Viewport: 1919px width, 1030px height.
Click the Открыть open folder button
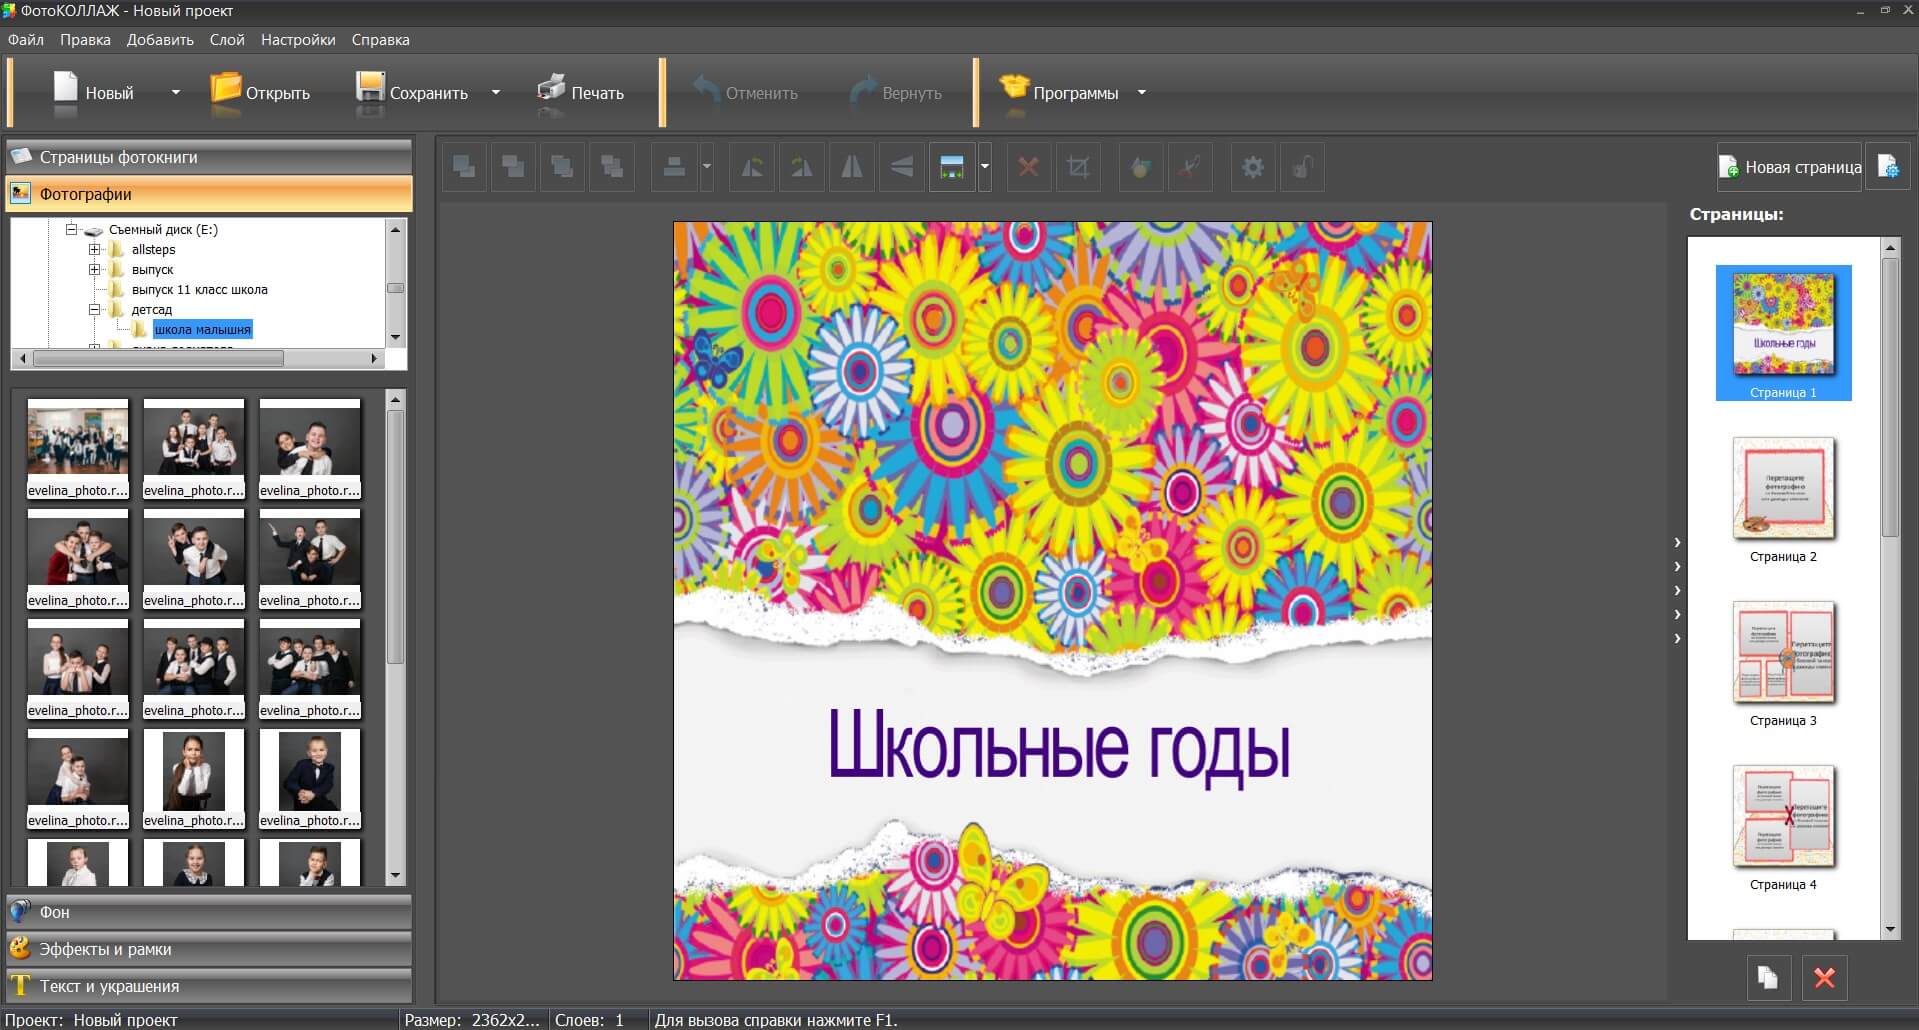(260, 92)
